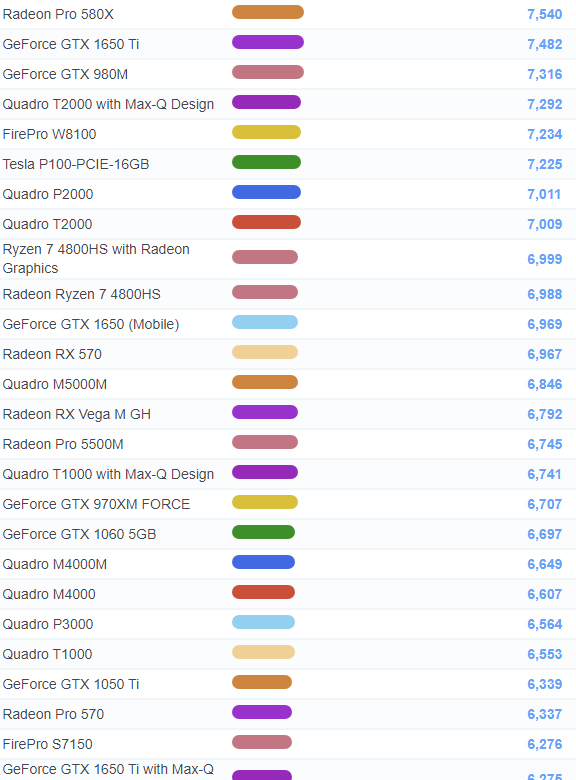Viewport: 576px width, 780px height.
Task: Click the 6,745 score value
Action: (545, 444)
